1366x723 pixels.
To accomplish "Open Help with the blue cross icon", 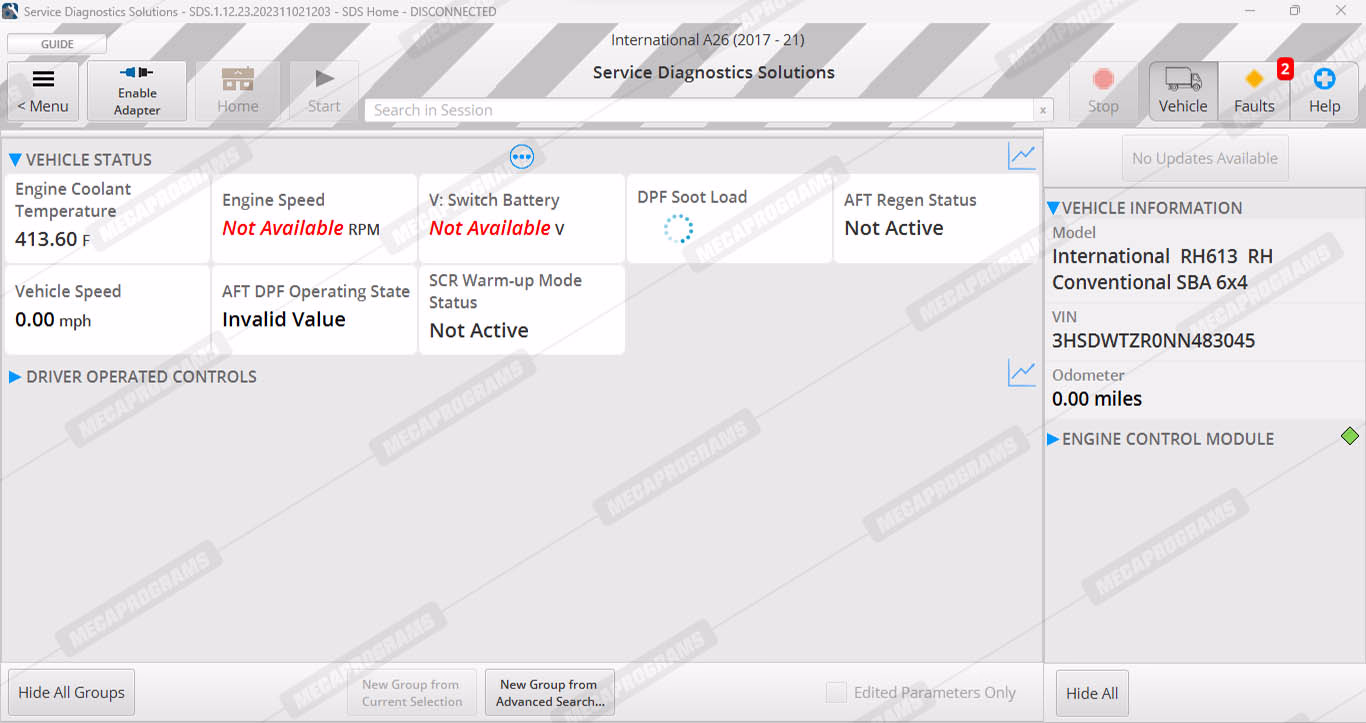I will tap(1324, 91).
